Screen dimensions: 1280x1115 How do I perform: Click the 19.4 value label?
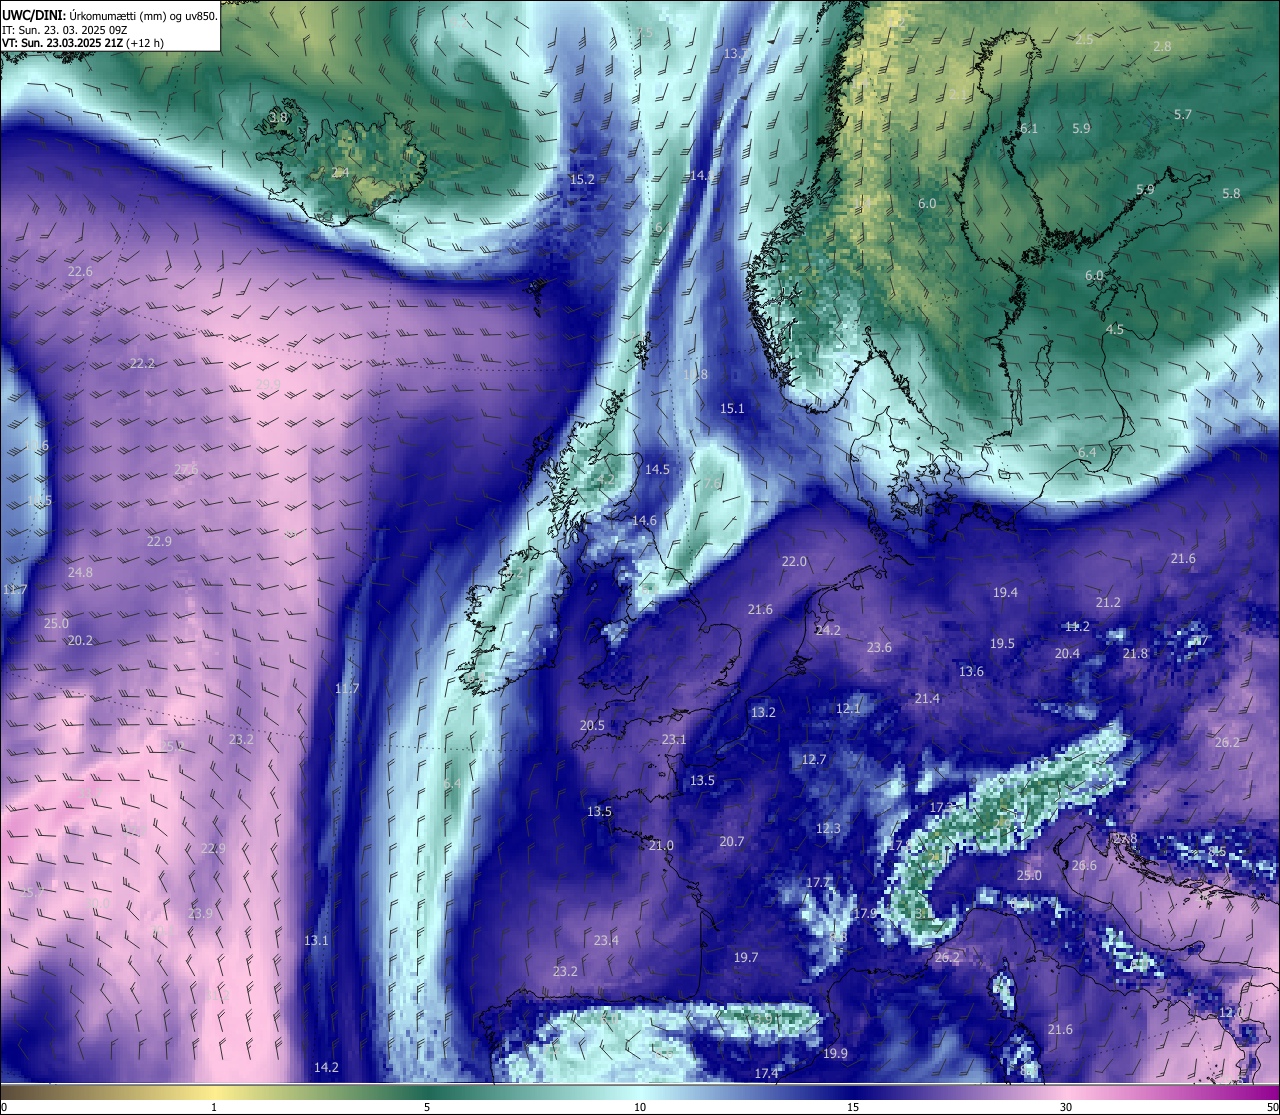tap(1005, 592)
